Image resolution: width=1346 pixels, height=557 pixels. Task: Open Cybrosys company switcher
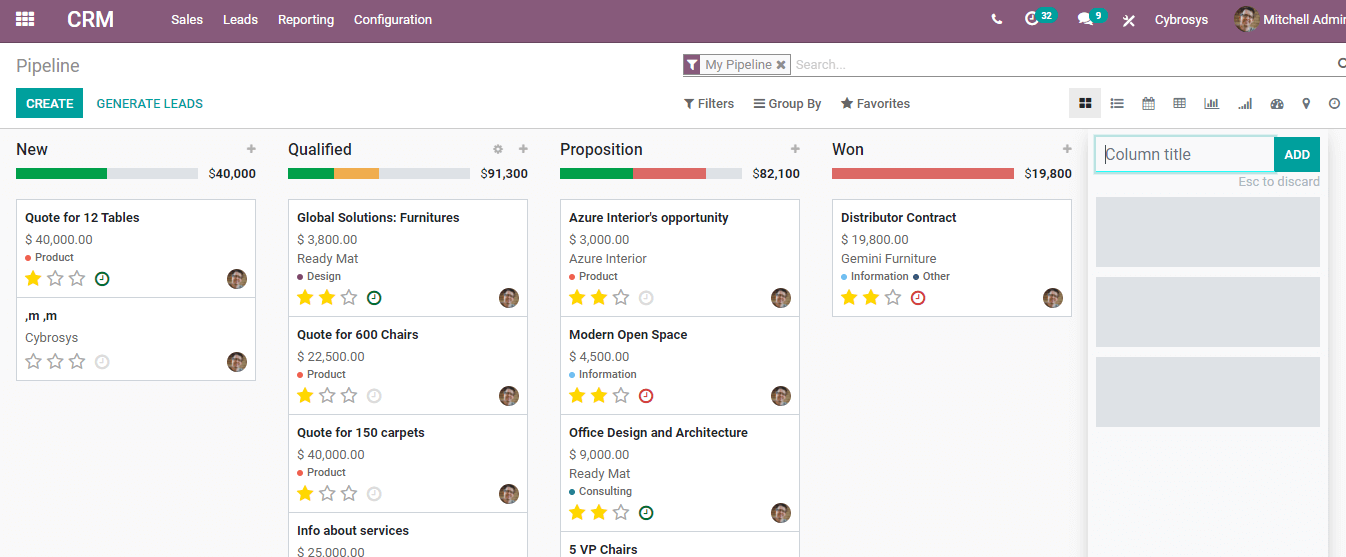[x=1181, y=20]
